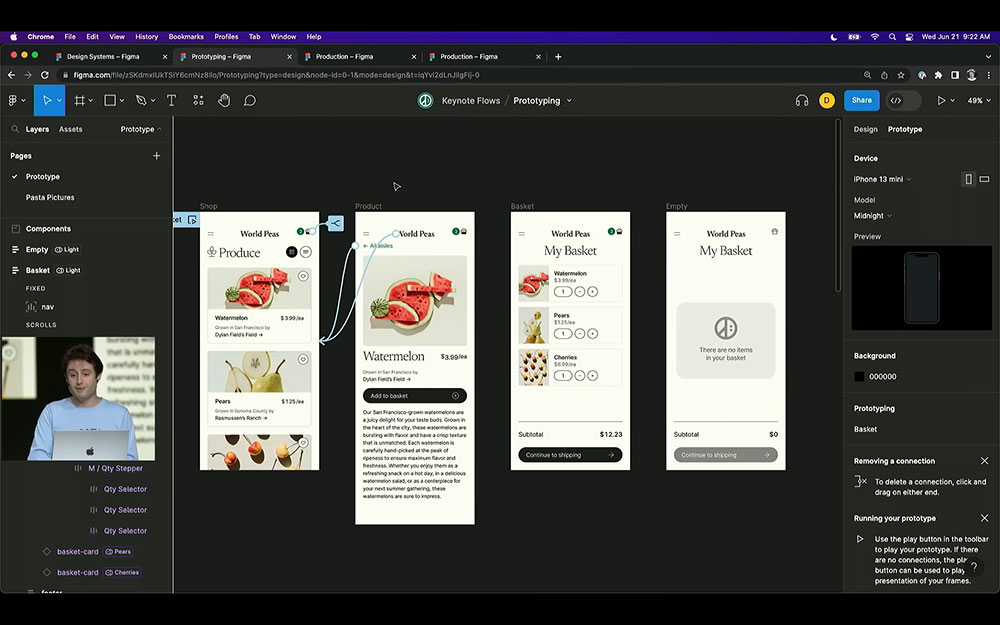This screenshot has width=1000, height=625.
Task: Dismiss the Removing a connection tip
Action: [x=984, y=461]
